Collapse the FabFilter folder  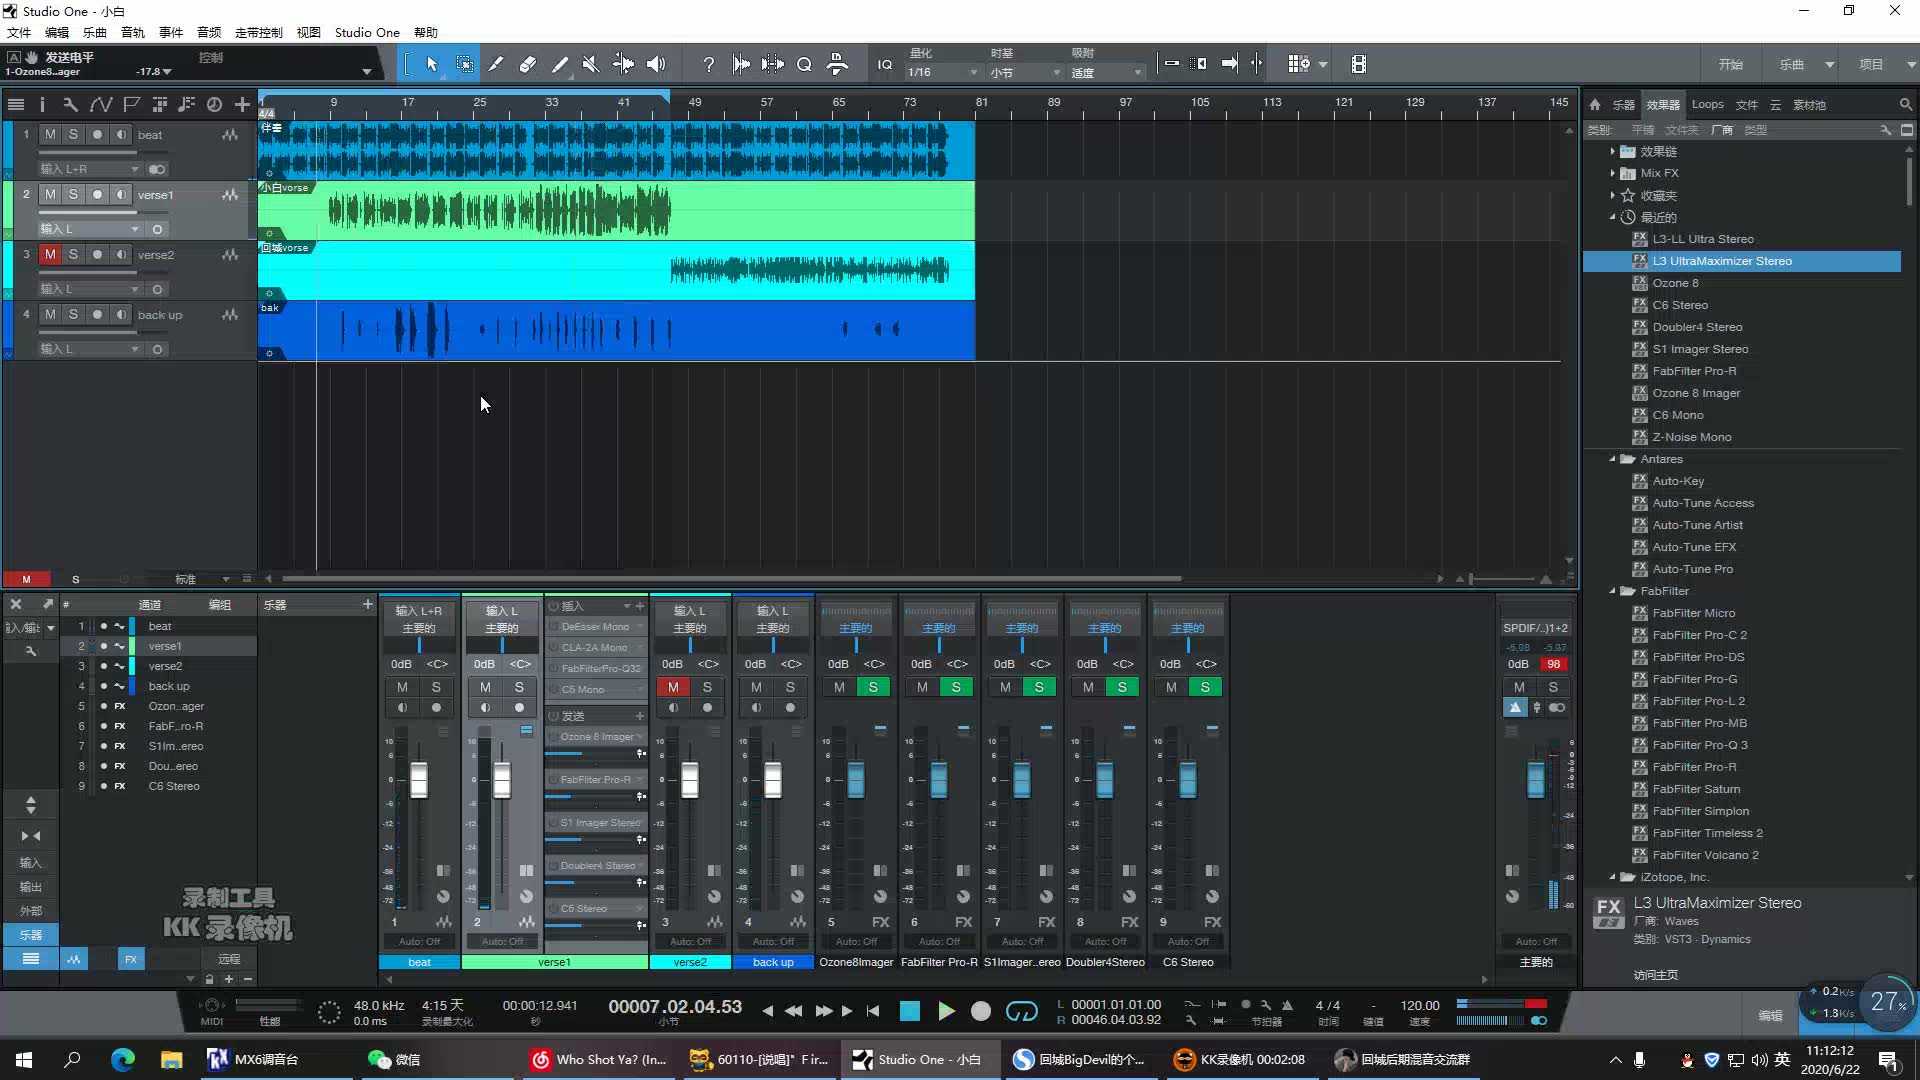1612,591
